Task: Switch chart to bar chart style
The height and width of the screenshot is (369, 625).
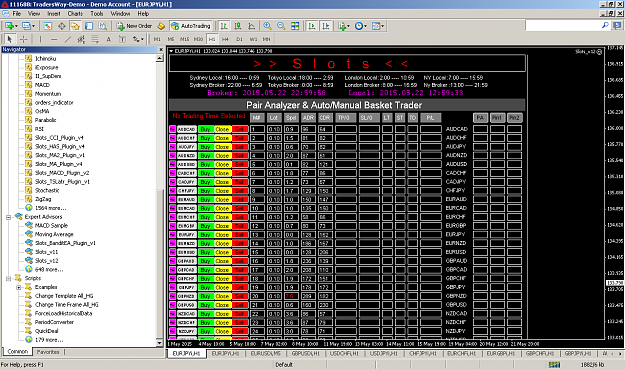Action: pyautogui.click(x=224, y=26)
